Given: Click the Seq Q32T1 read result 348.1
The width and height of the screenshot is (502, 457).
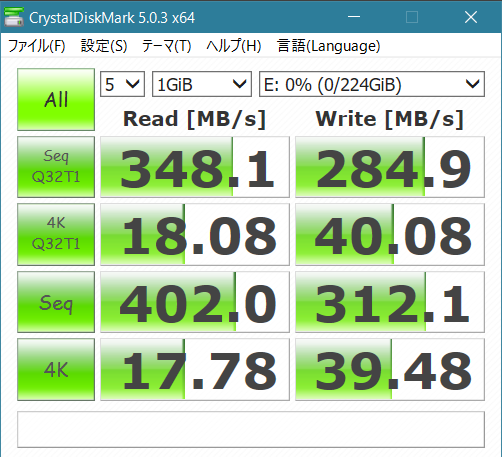Looking at the screenshot, I should [x=195, y=167].
